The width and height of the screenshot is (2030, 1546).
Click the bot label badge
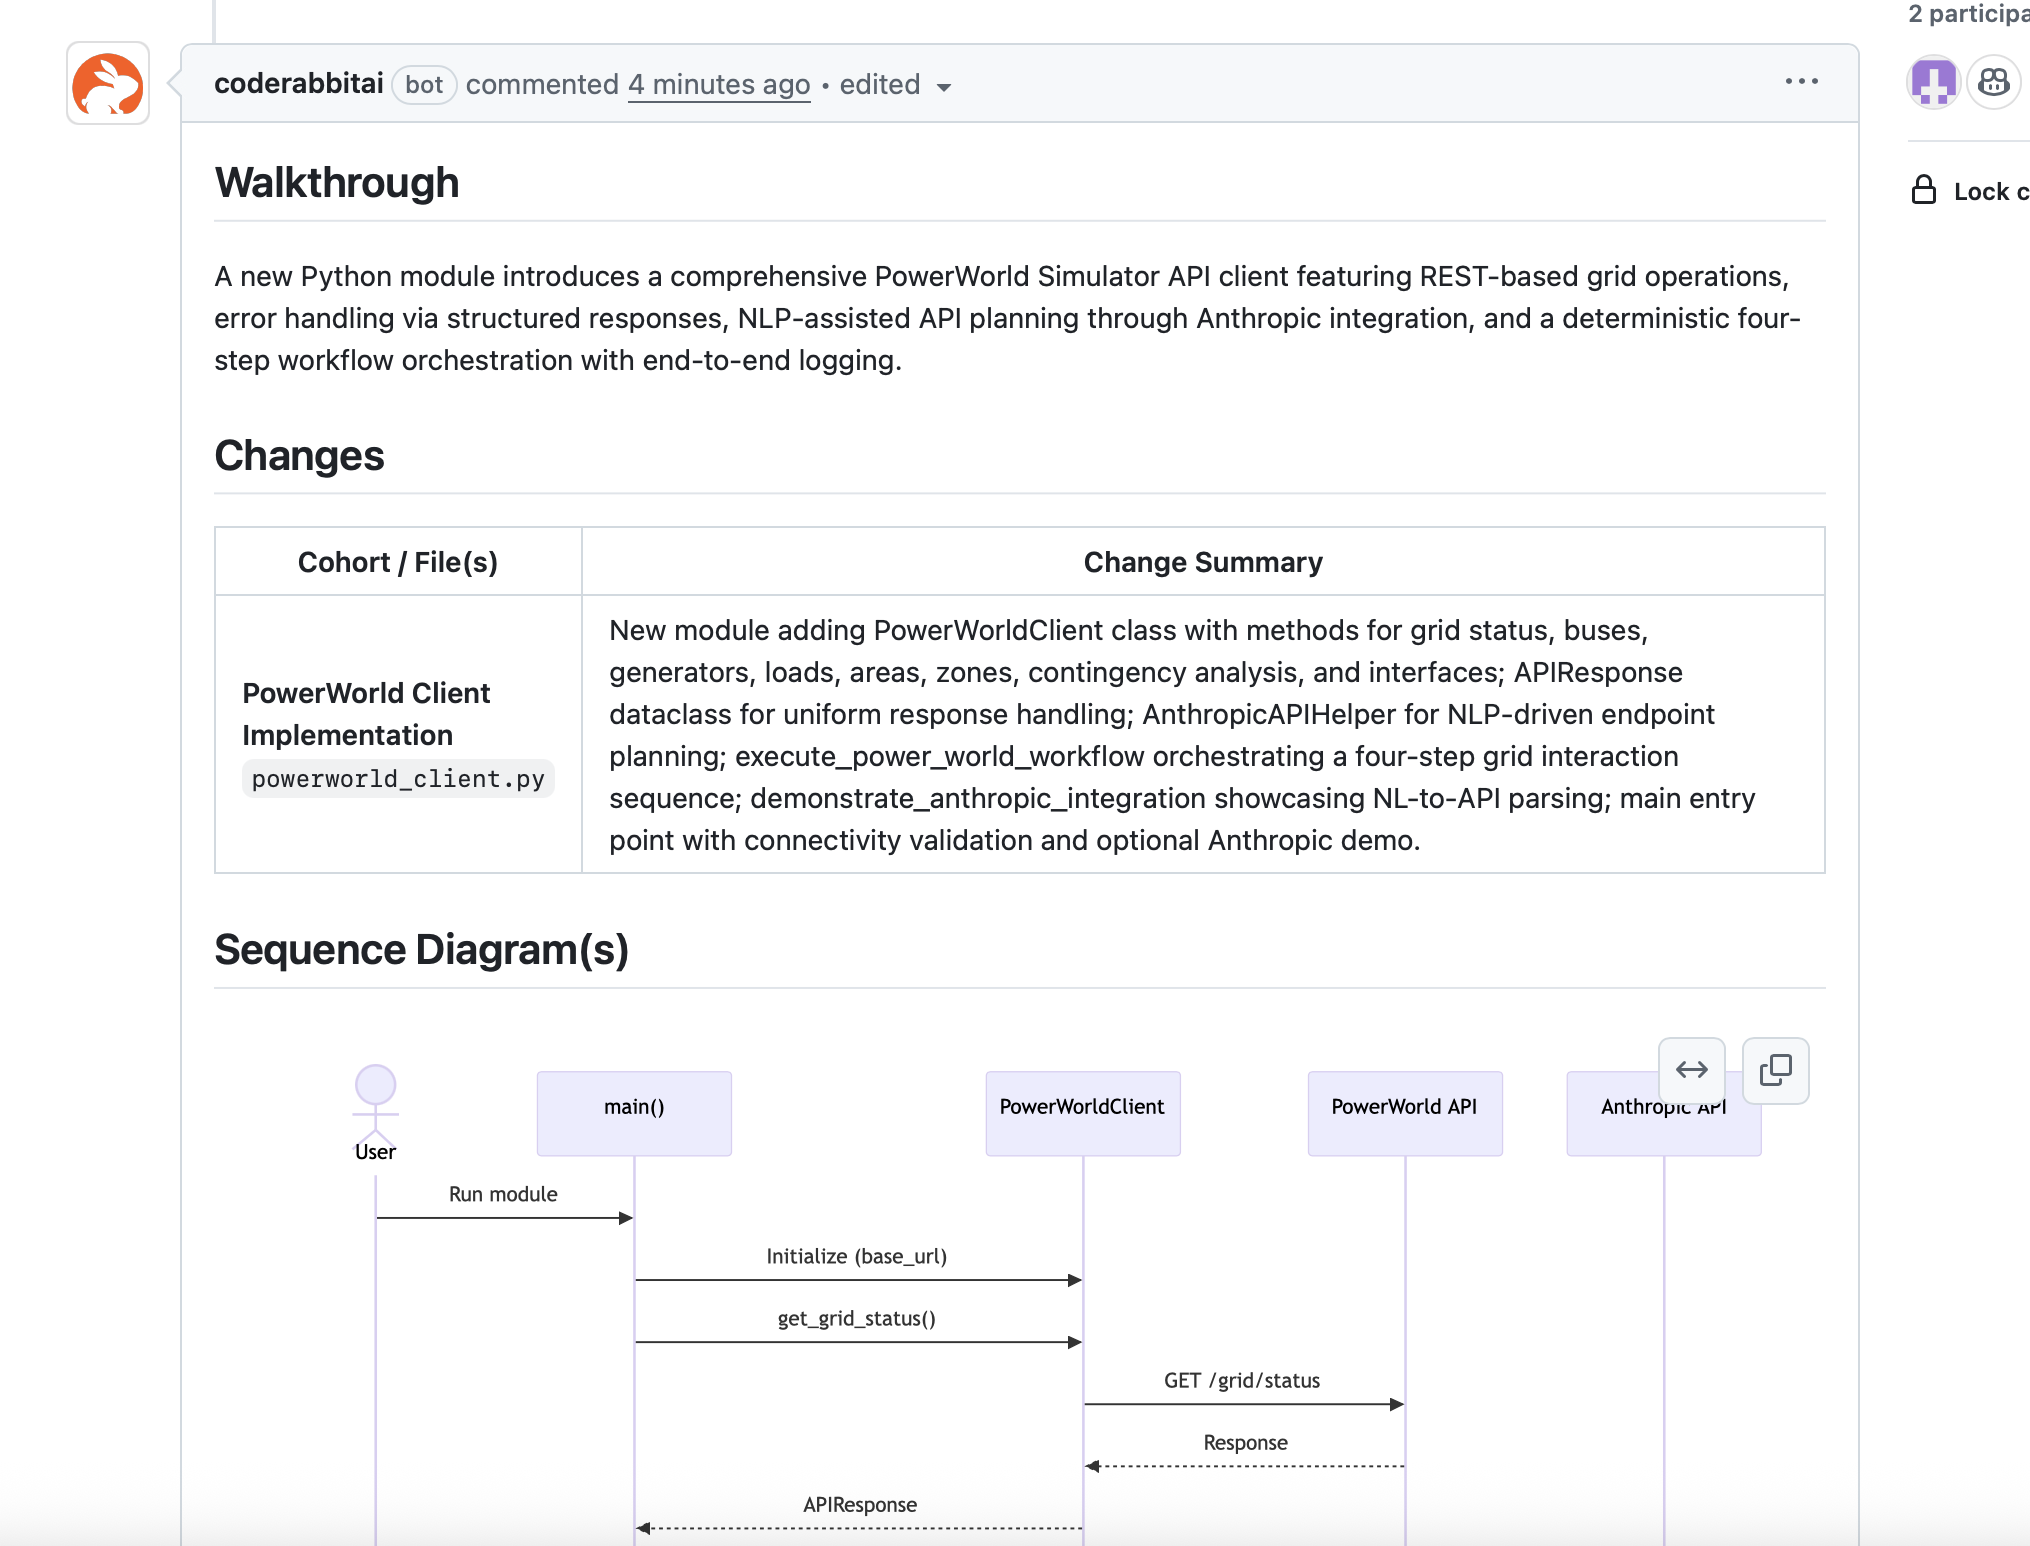[x=424, y=85]
